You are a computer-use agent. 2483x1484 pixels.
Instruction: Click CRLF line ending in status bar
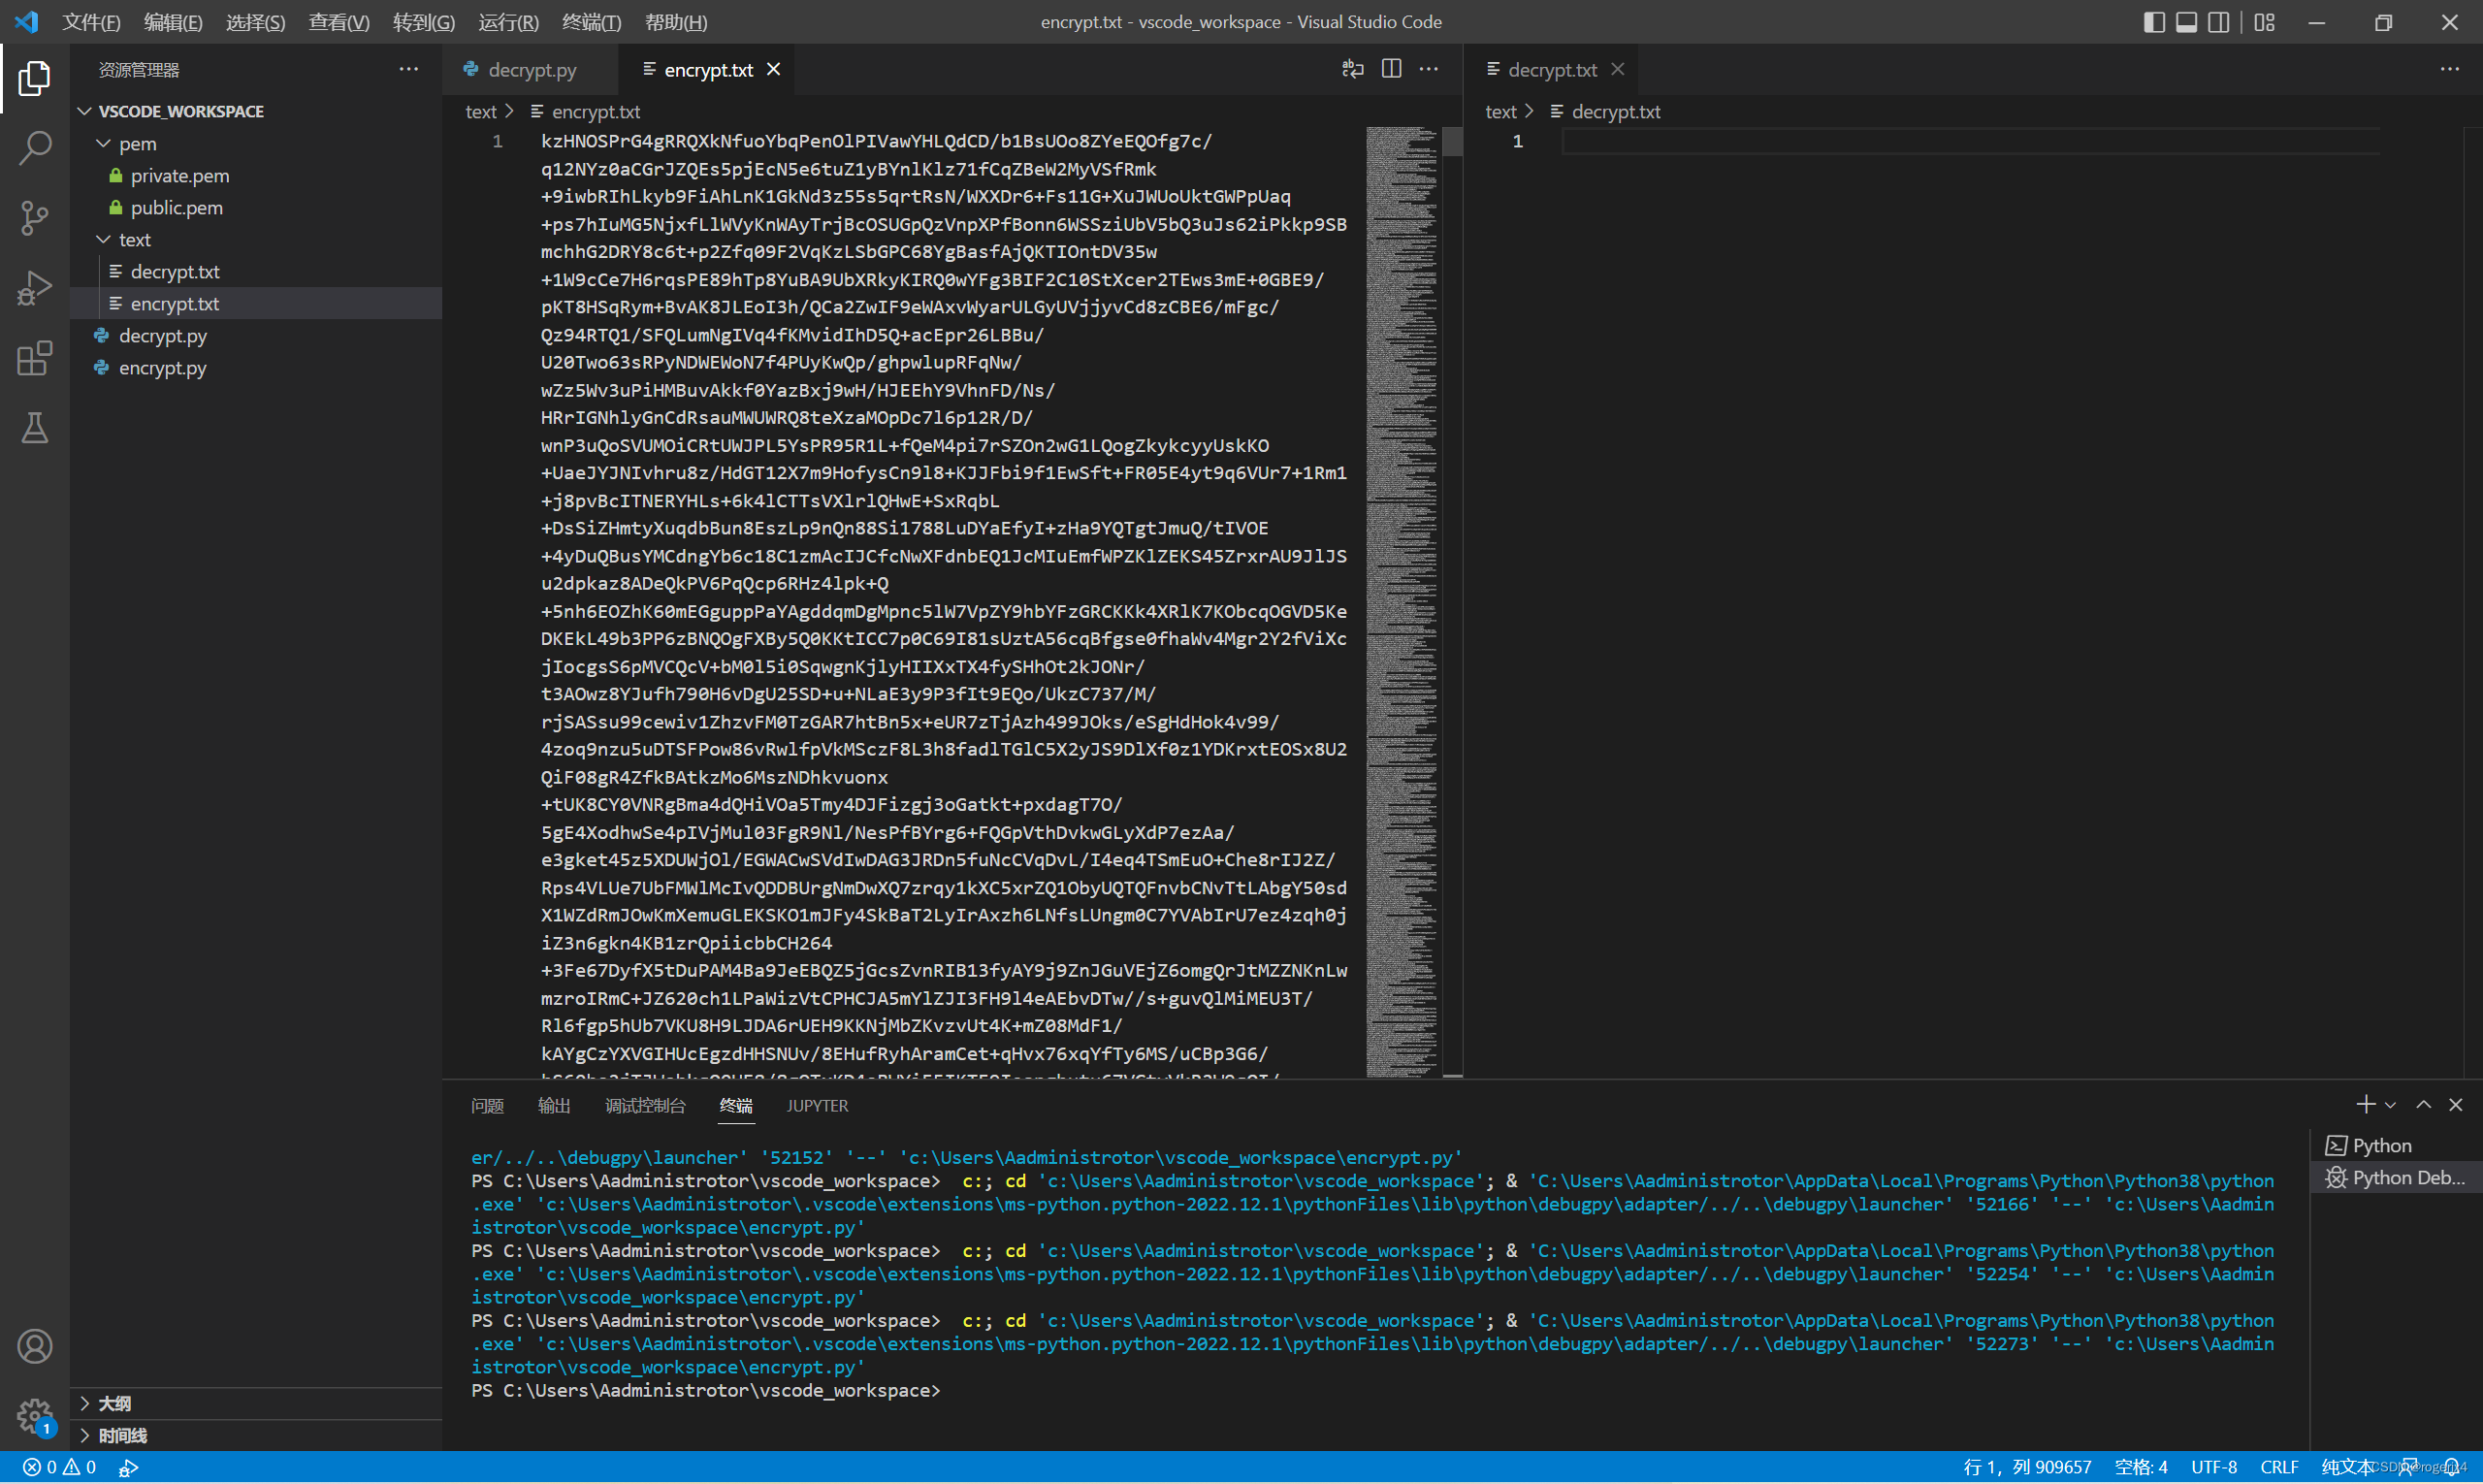2278,1467
